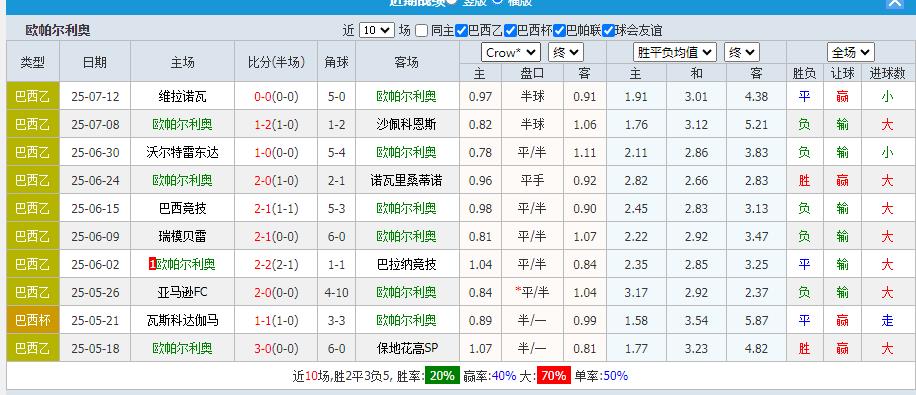The image size is (916, 395).
Task: Click the 比分(半场) column header
Action: (x=276, y=62)
